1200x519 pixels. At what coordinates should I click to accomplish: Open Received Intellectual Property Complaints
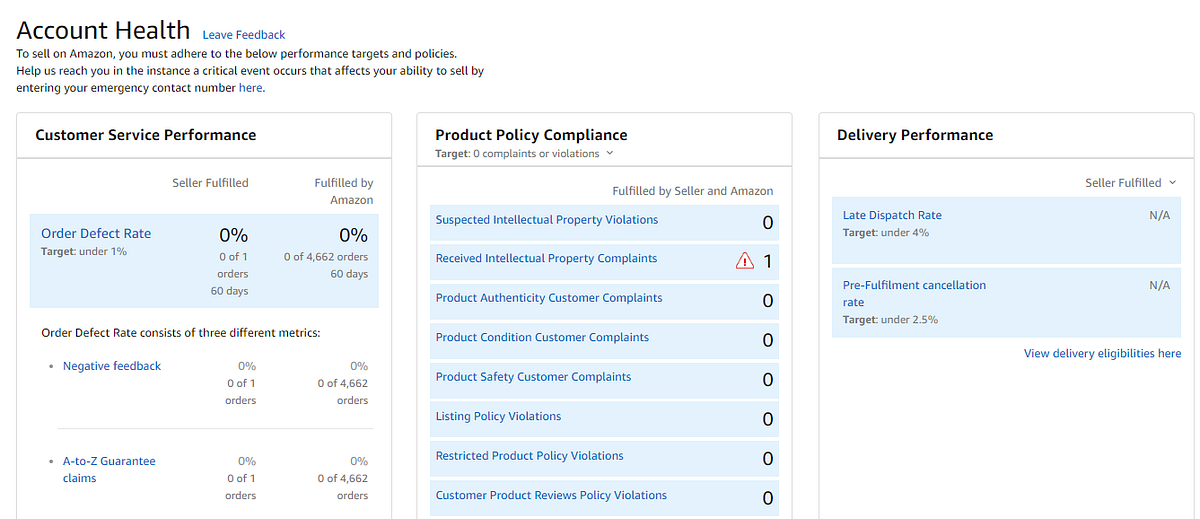[546, 258]
